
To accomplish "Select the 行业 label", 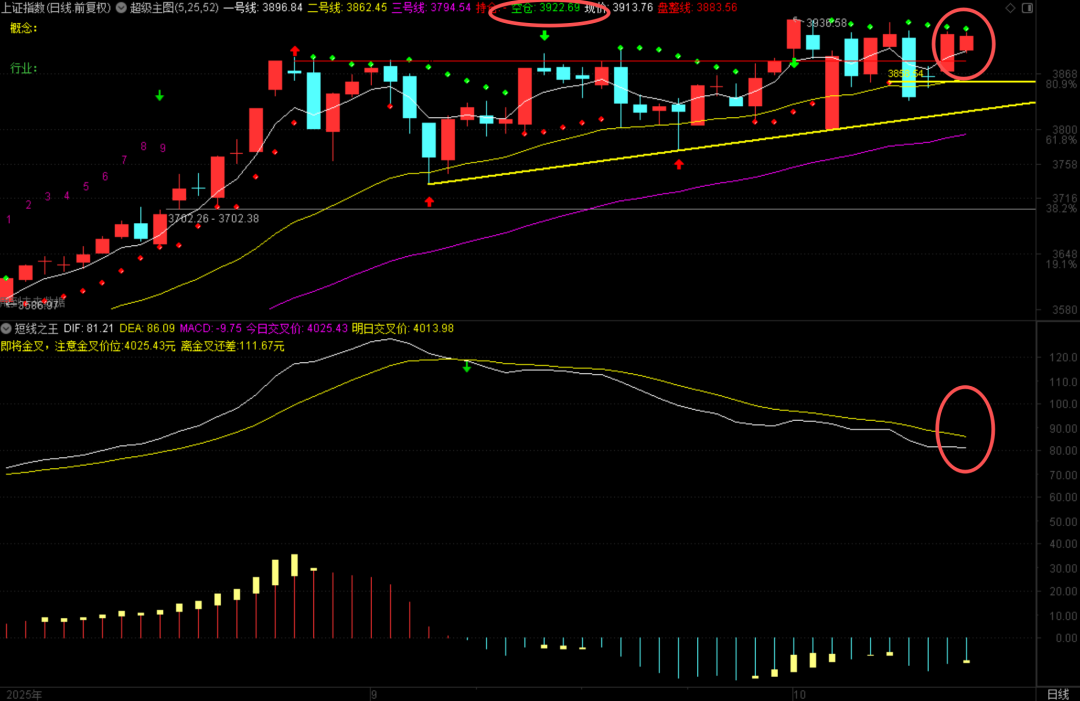I will click(23, 68).
